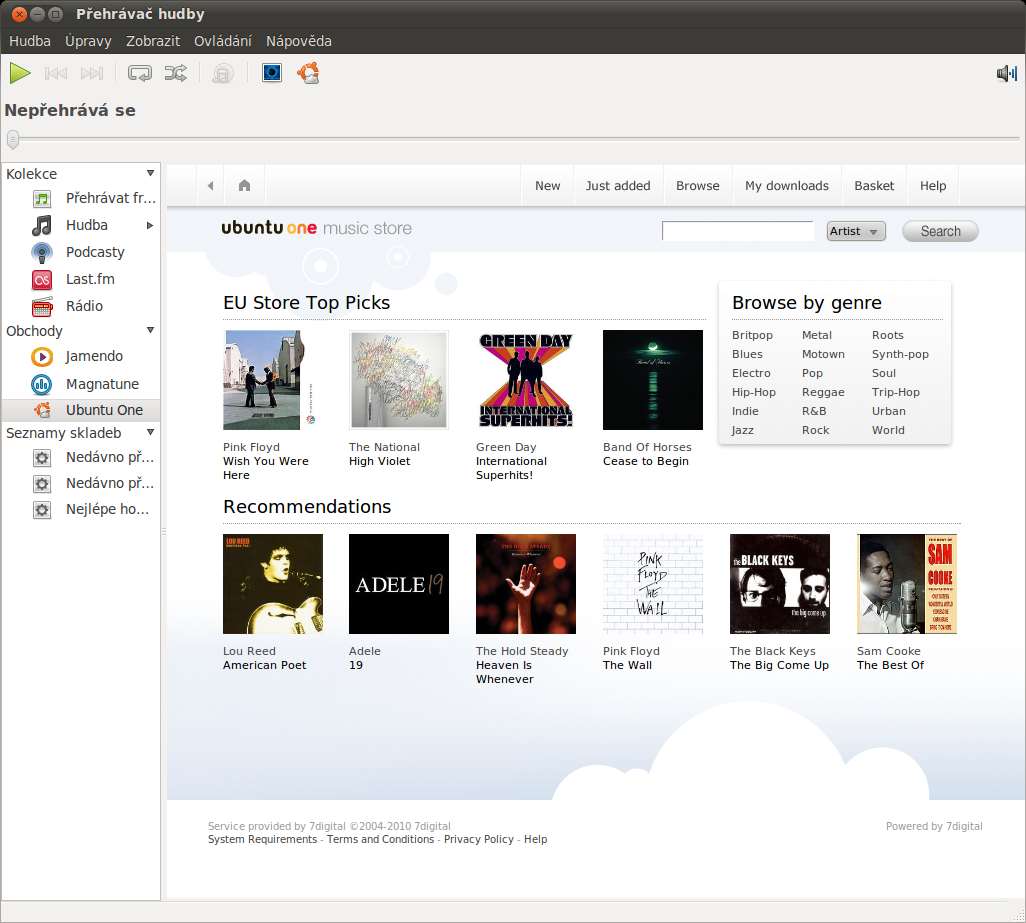Open the My downloads tab
This screenshot has height=923, width=1026.
787,186
